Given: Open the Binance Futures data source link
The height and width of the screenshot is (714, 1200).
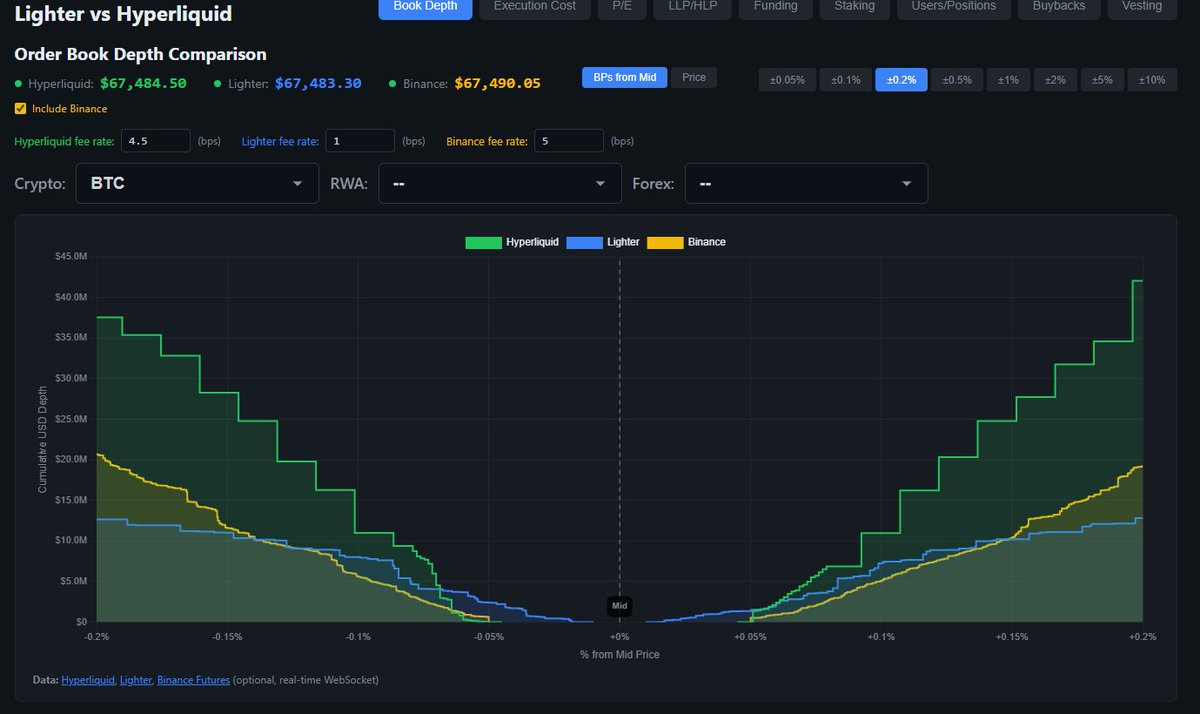Looking at the screenshot, I should (x=193, y=680).
